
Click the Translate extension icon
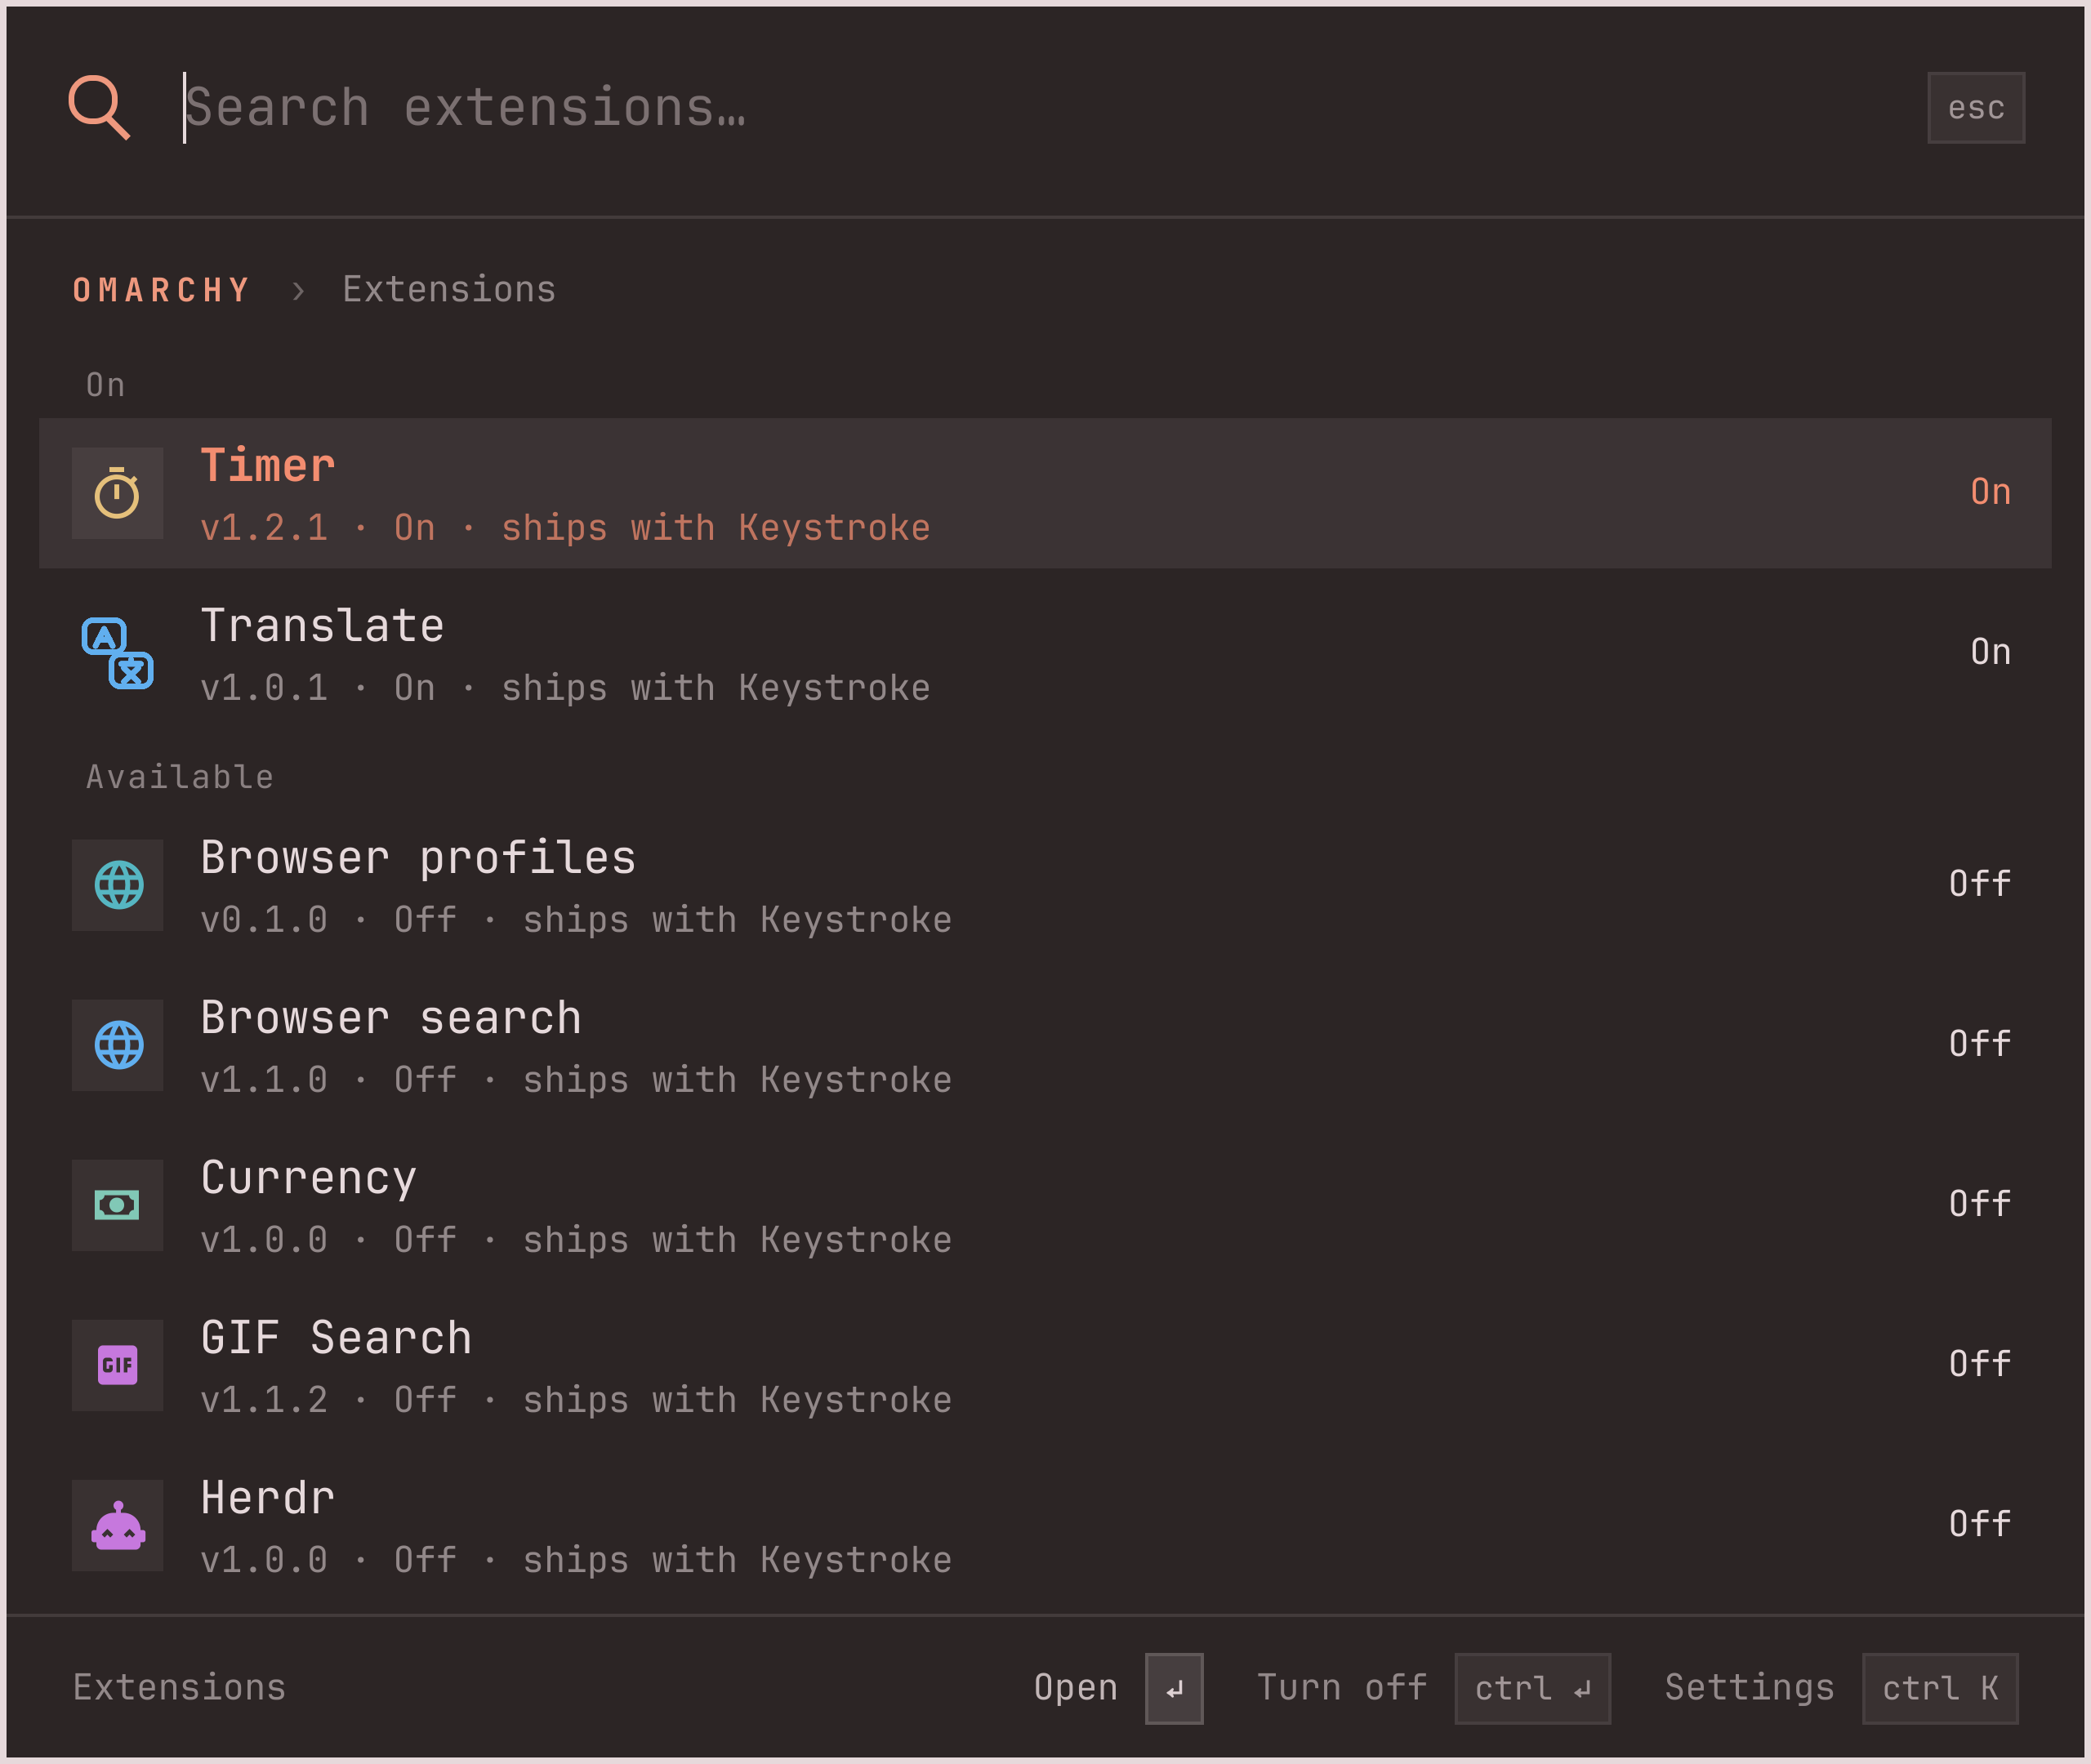pos(117,653)
